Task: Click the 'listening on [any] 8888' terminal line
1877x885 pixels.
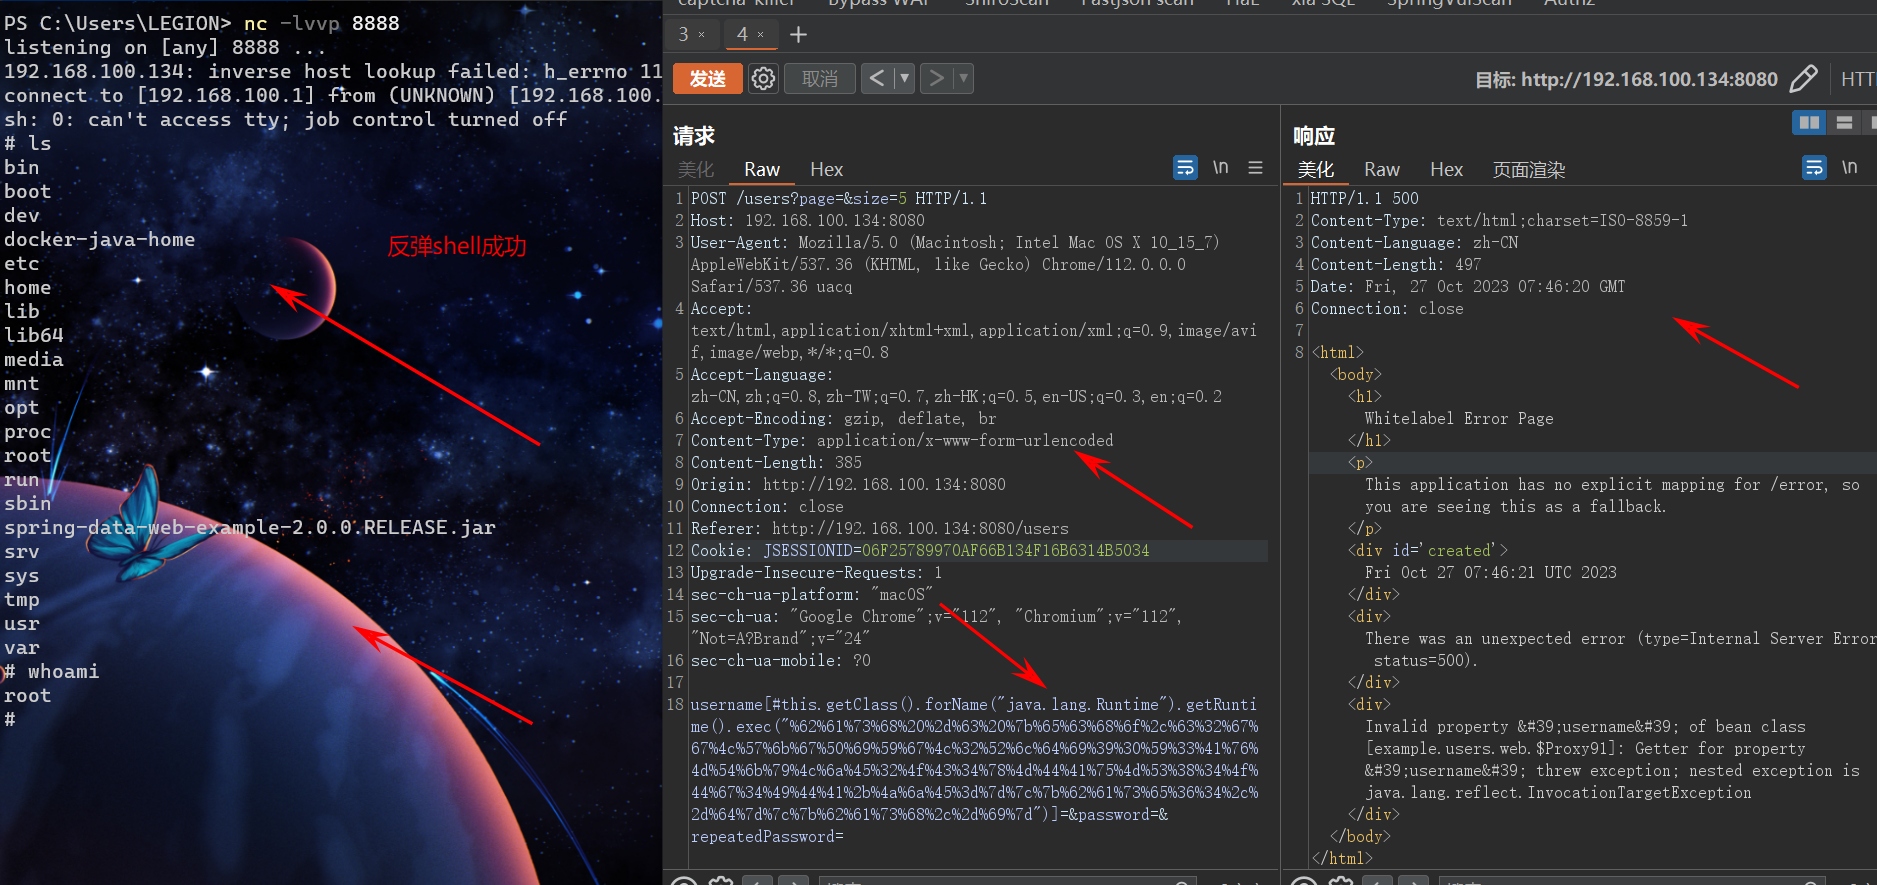Action: tap(165, 47)
